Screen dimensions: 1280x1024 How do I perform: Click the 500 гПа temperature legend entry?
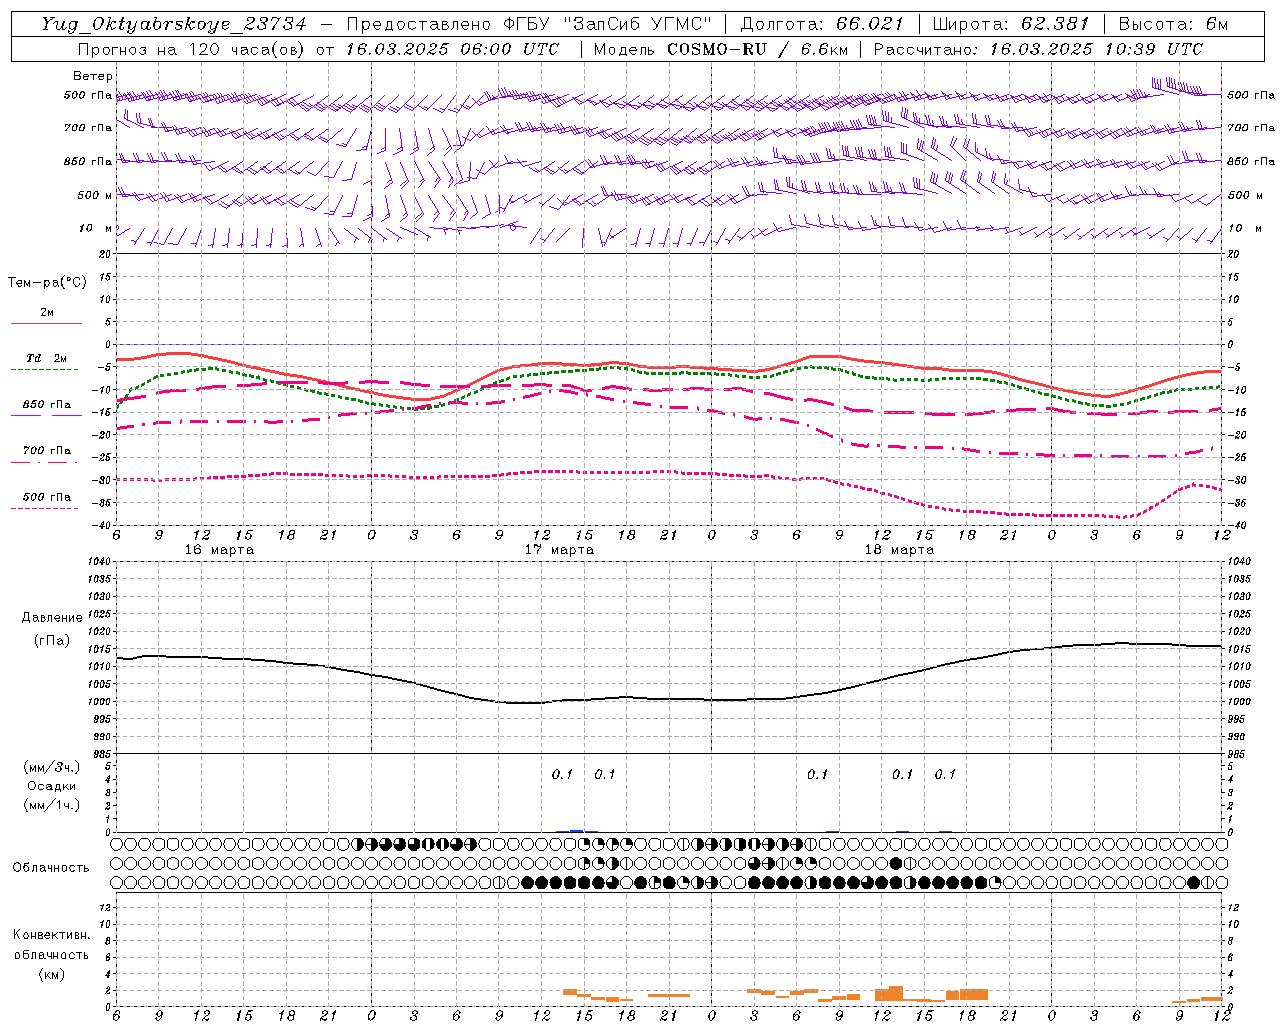[x=47, y=496]
